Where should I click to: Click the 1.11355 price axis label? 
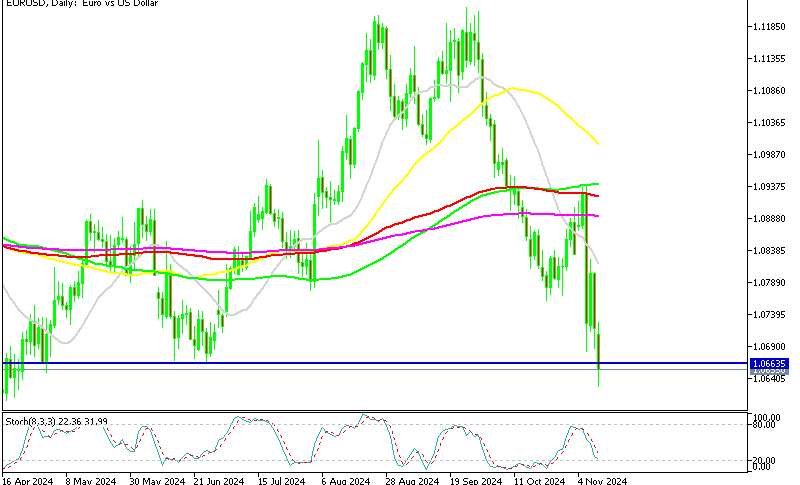click(x=769, y=59)
